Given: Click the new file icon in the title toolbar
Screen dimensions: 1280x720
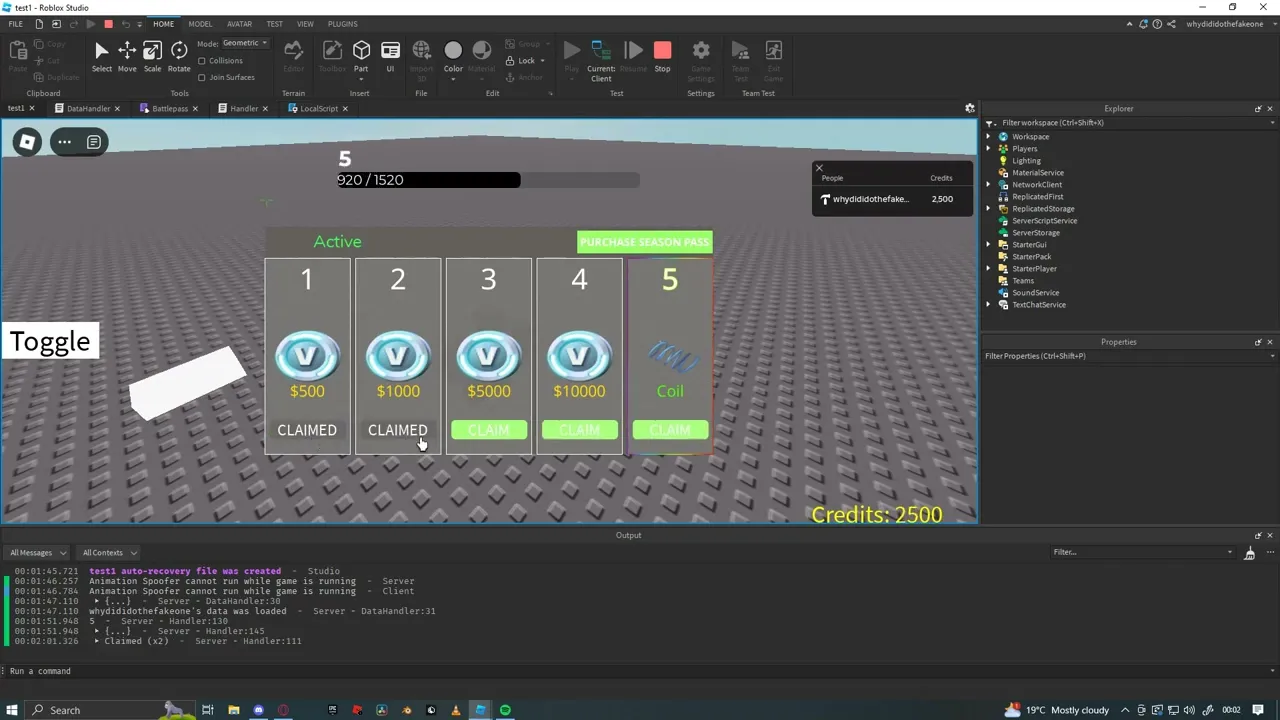Looking at the screenshot, I should tap(39, 24).
